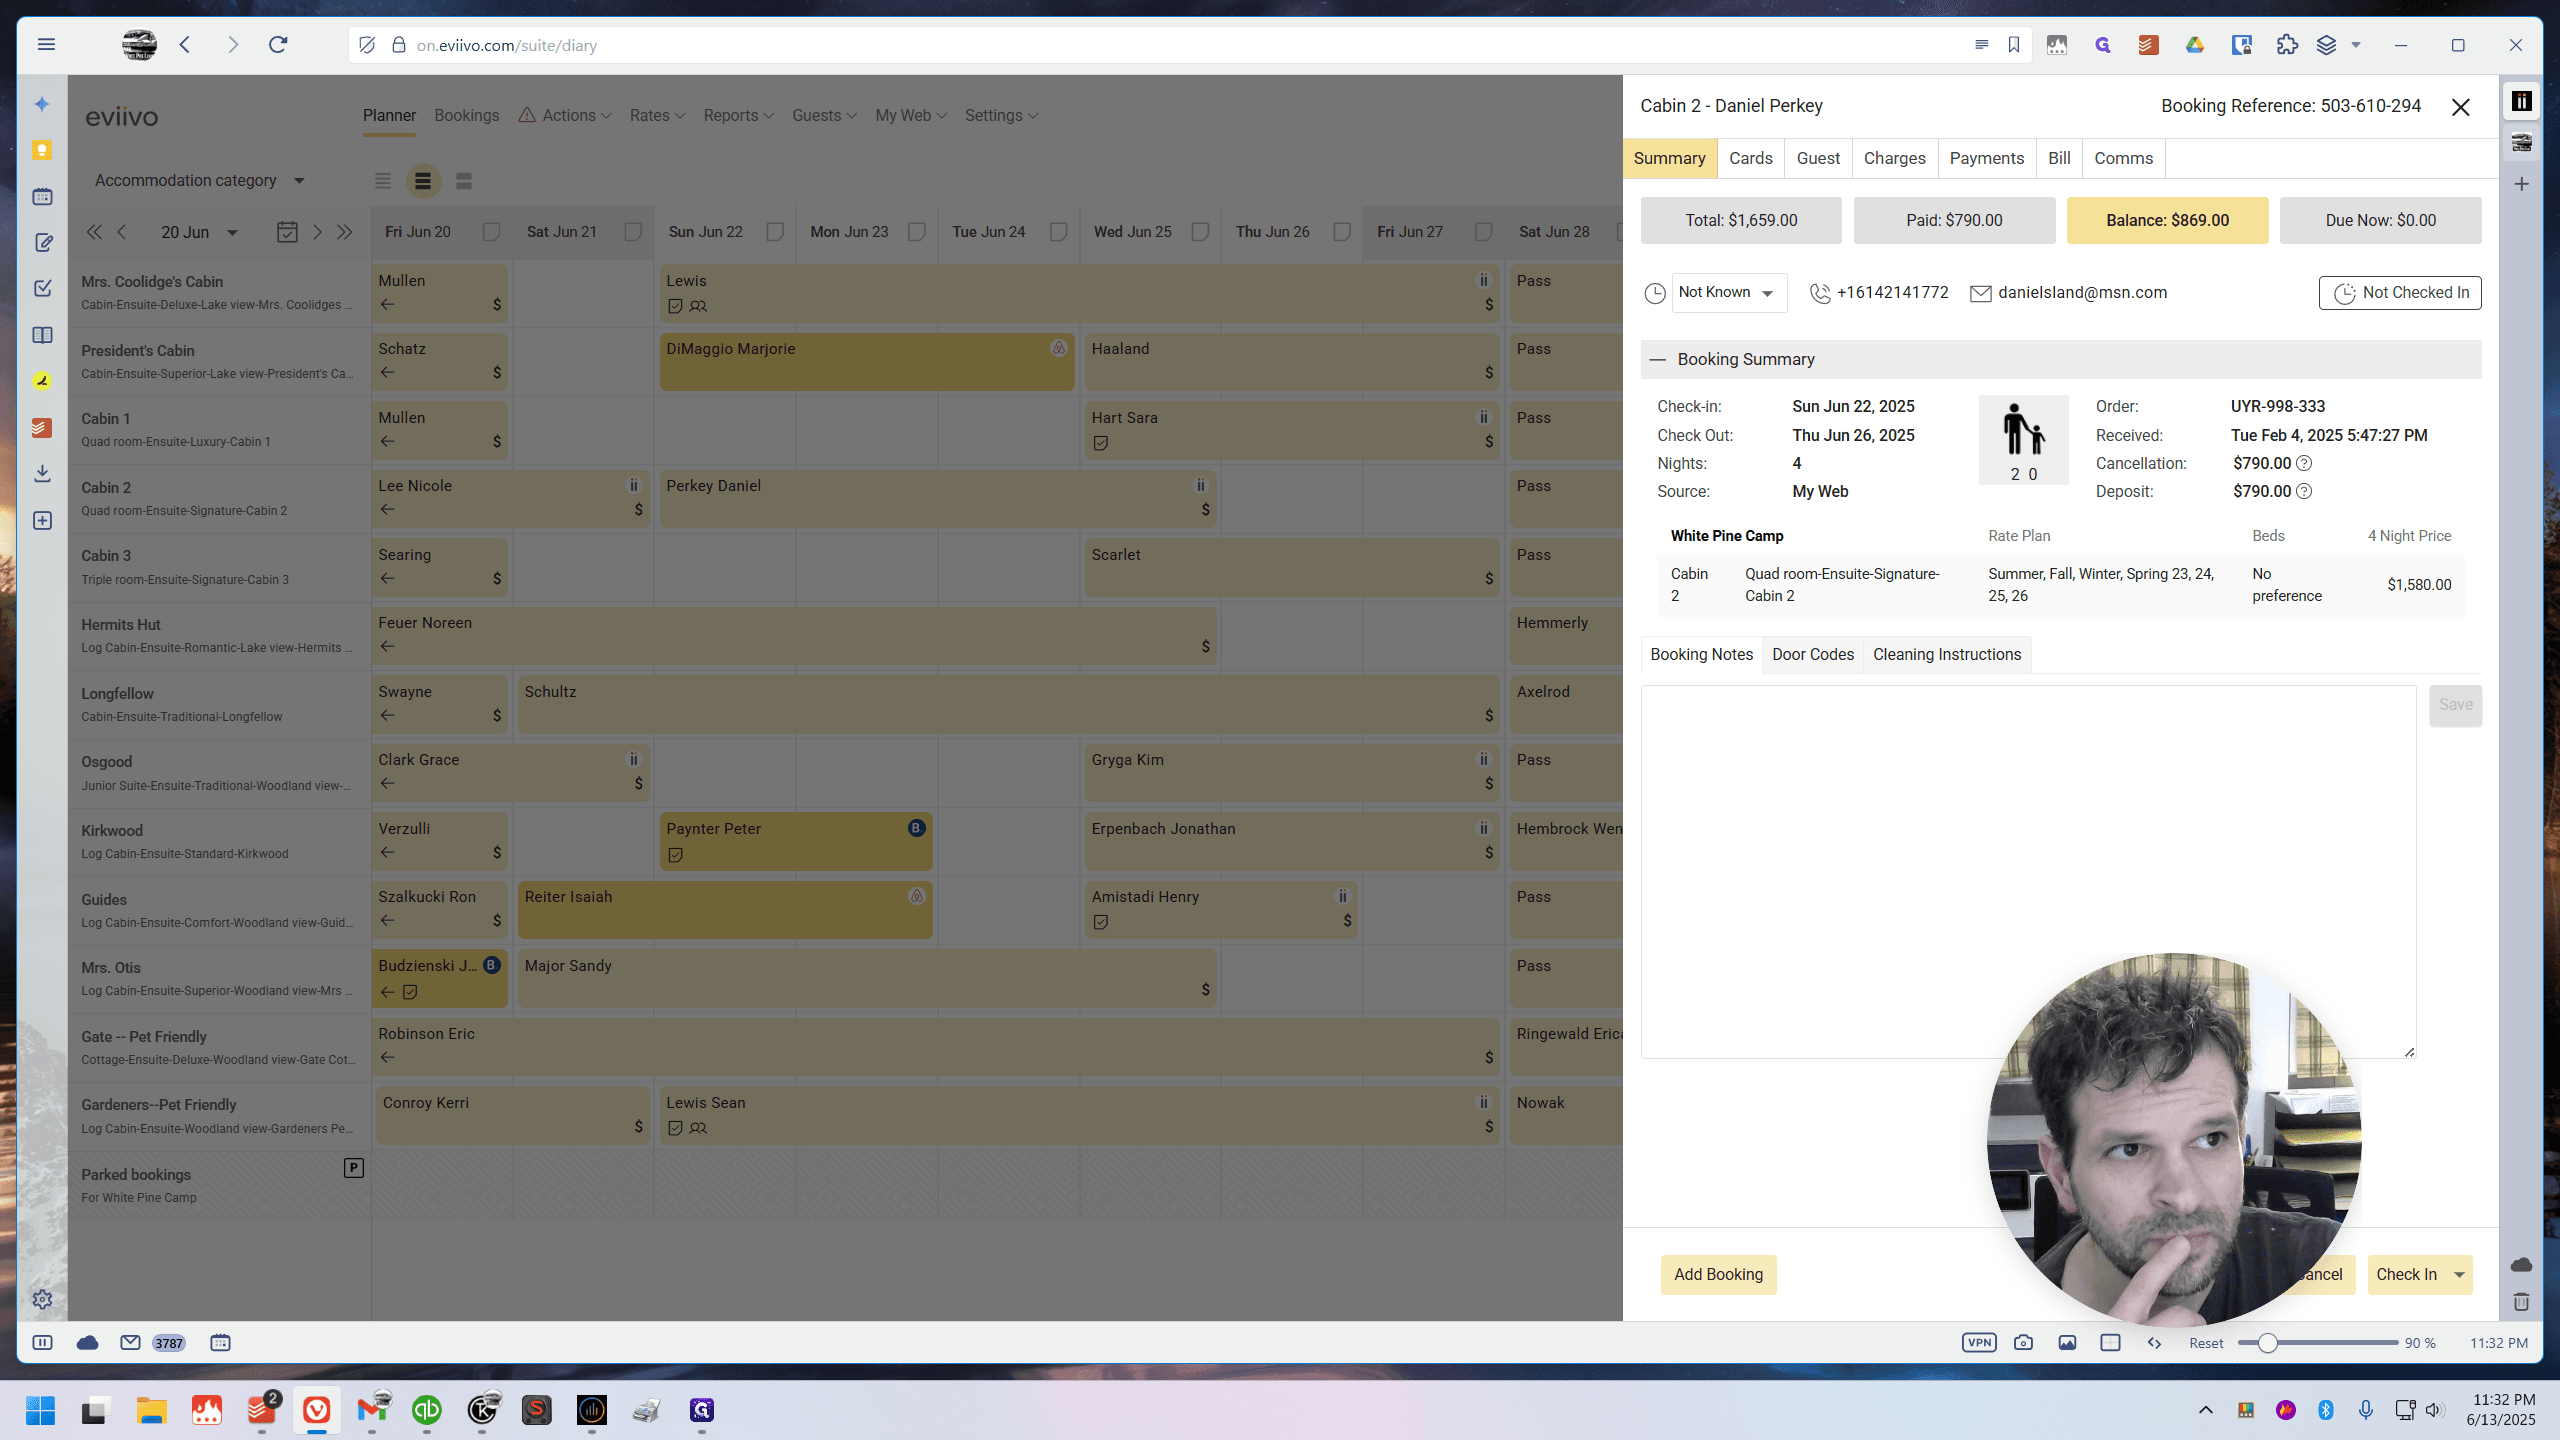
Task: Click the VPN status bar button
Action: click(x=1979, y=1342)
